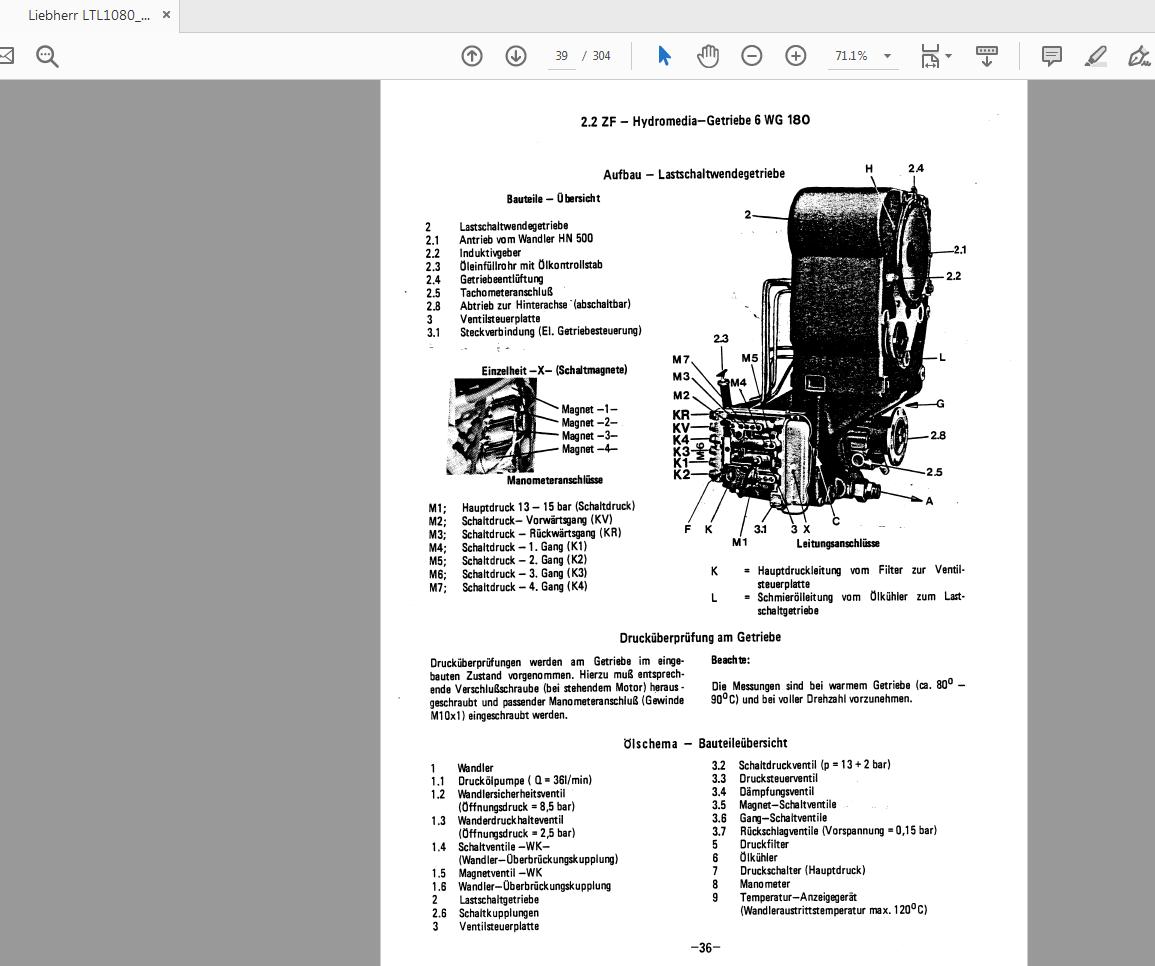Zoom in on the document
1155x966 pixels.
(795, 56)
